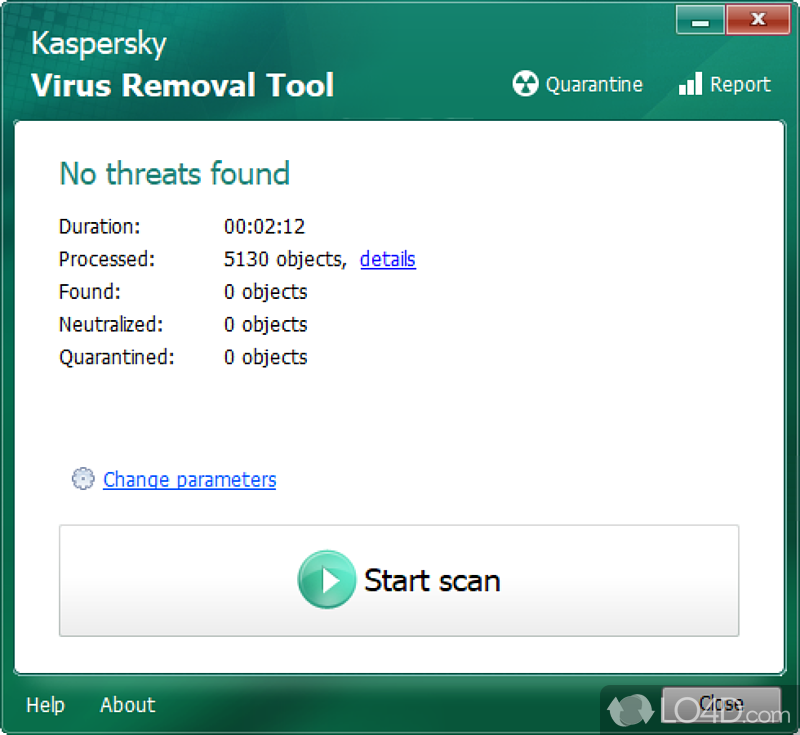
Task: Open the Report bar chart icon
Action: pos(690,84)
